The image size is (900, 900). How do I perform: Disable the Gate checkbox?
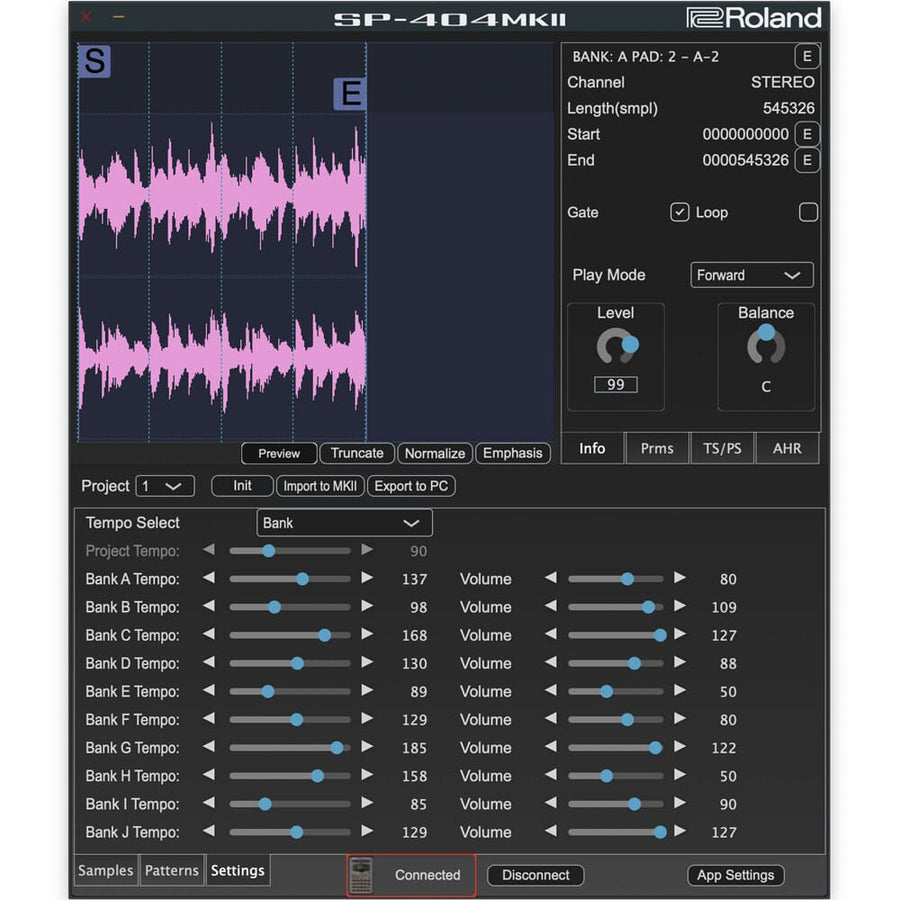(x=679, y=212)
